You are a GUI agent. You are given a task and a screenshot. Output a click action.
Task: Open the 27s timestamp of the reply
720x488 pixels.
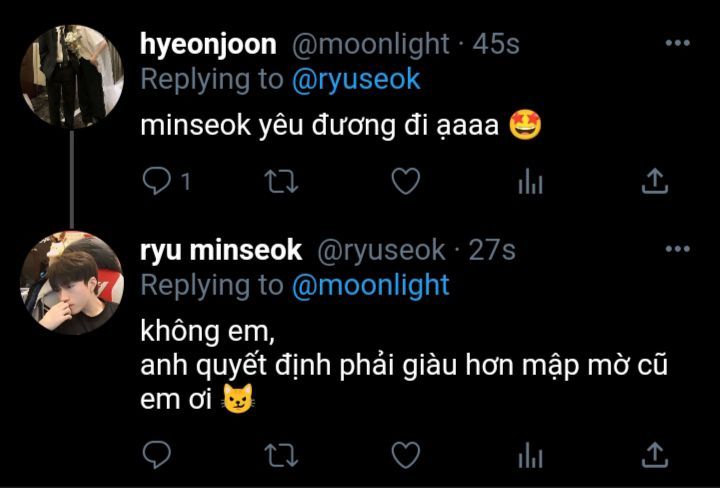pos(492,250)
